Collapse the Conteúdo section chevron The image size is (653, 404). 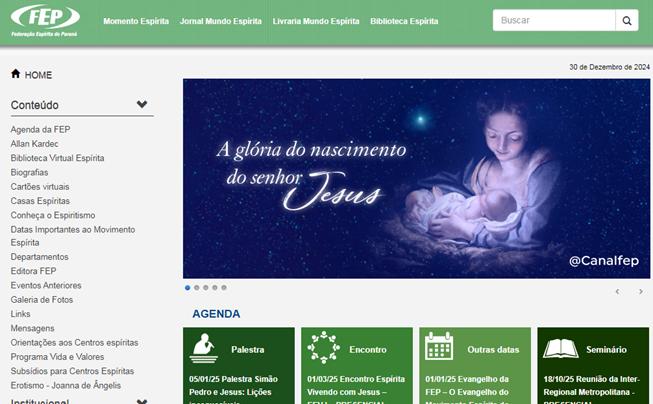[142, 104]
